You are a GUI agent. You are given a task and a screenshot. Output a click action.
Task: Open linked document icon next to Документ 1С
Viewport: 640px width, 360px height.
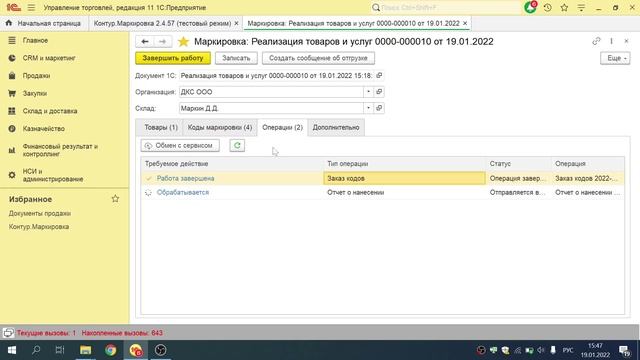pyautogui.click(x=379, y=76)
